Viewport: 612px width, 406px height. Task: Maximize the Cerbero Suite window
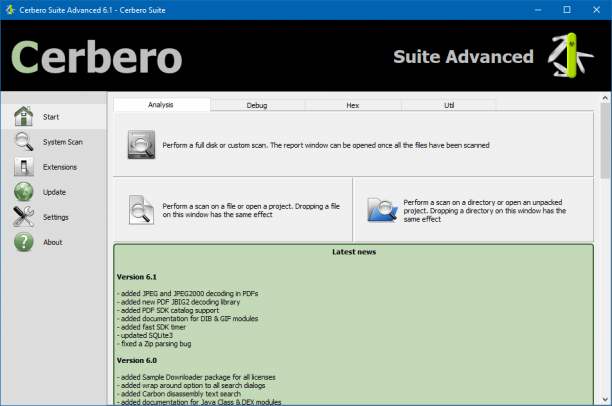[x=567, y=10]
